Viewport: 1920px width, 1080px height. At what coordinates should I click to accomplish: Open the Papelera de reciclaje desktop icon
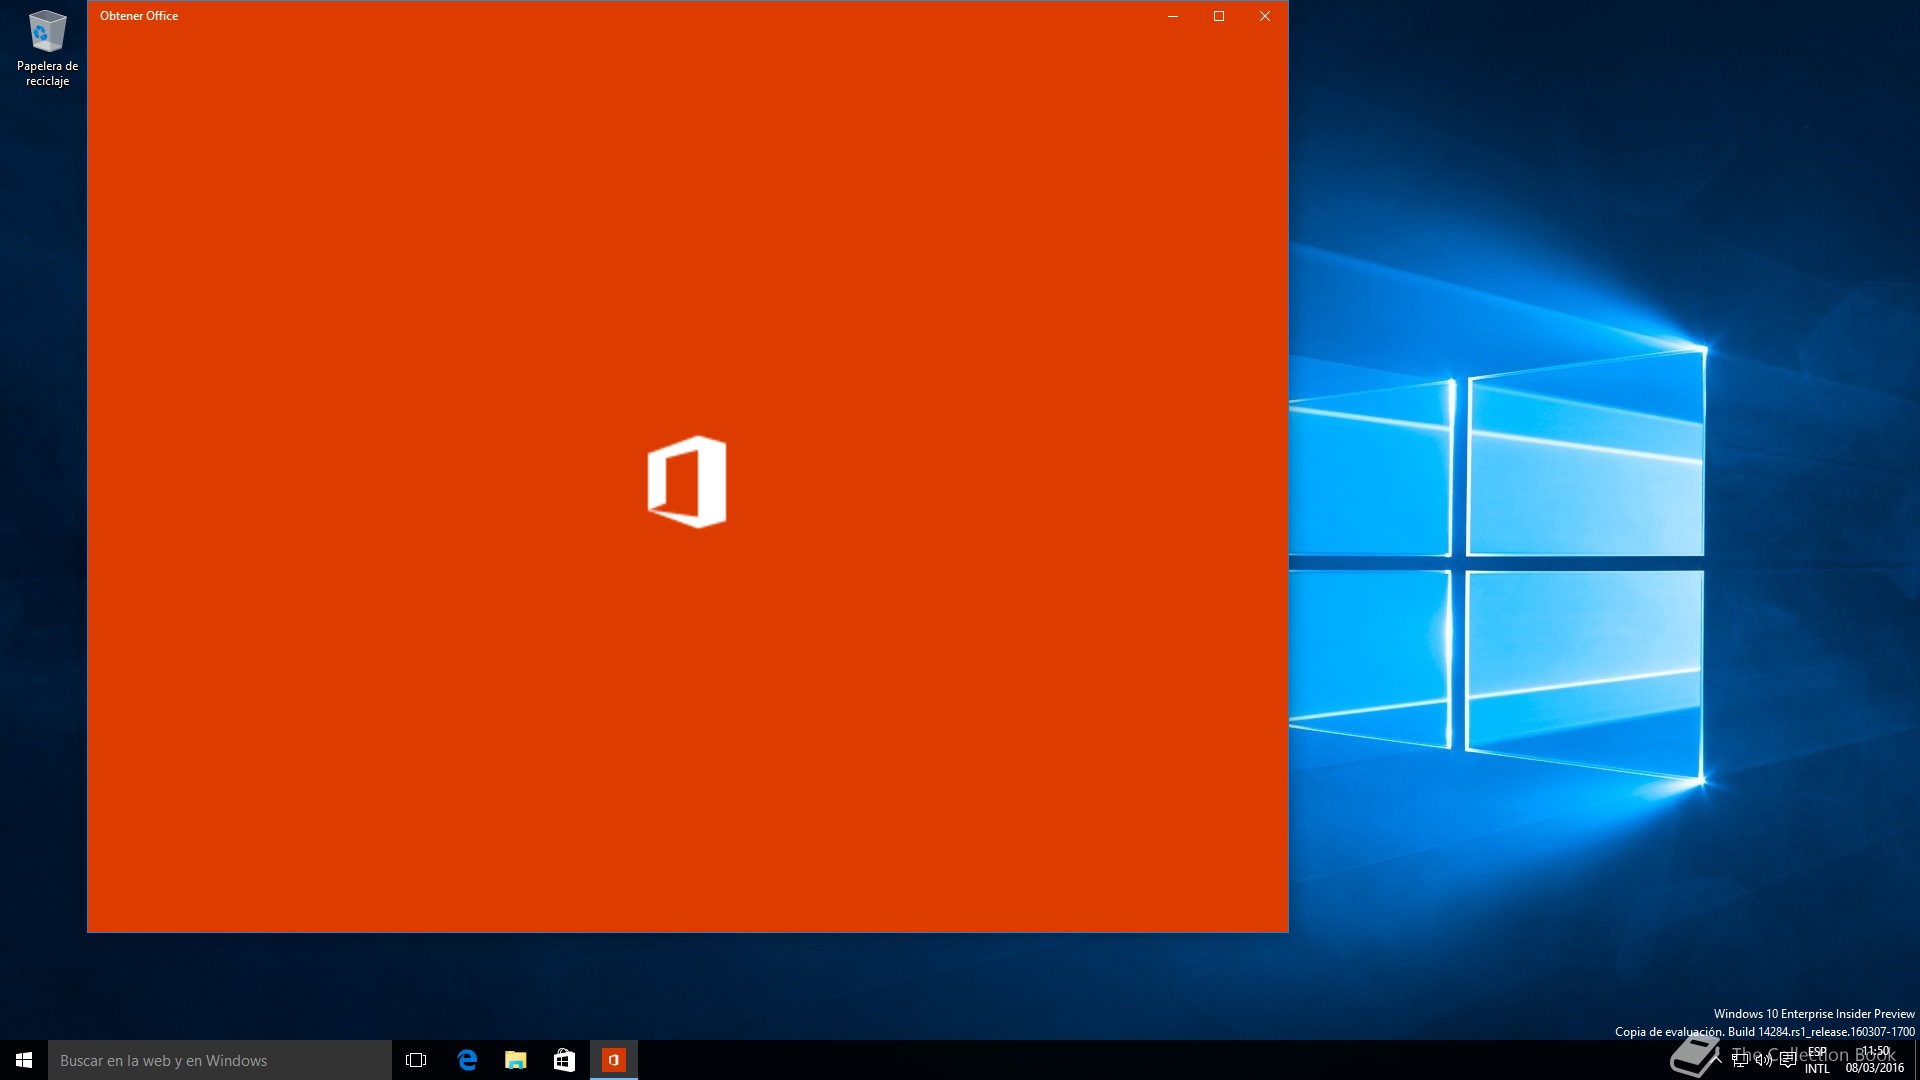(47, 48)
